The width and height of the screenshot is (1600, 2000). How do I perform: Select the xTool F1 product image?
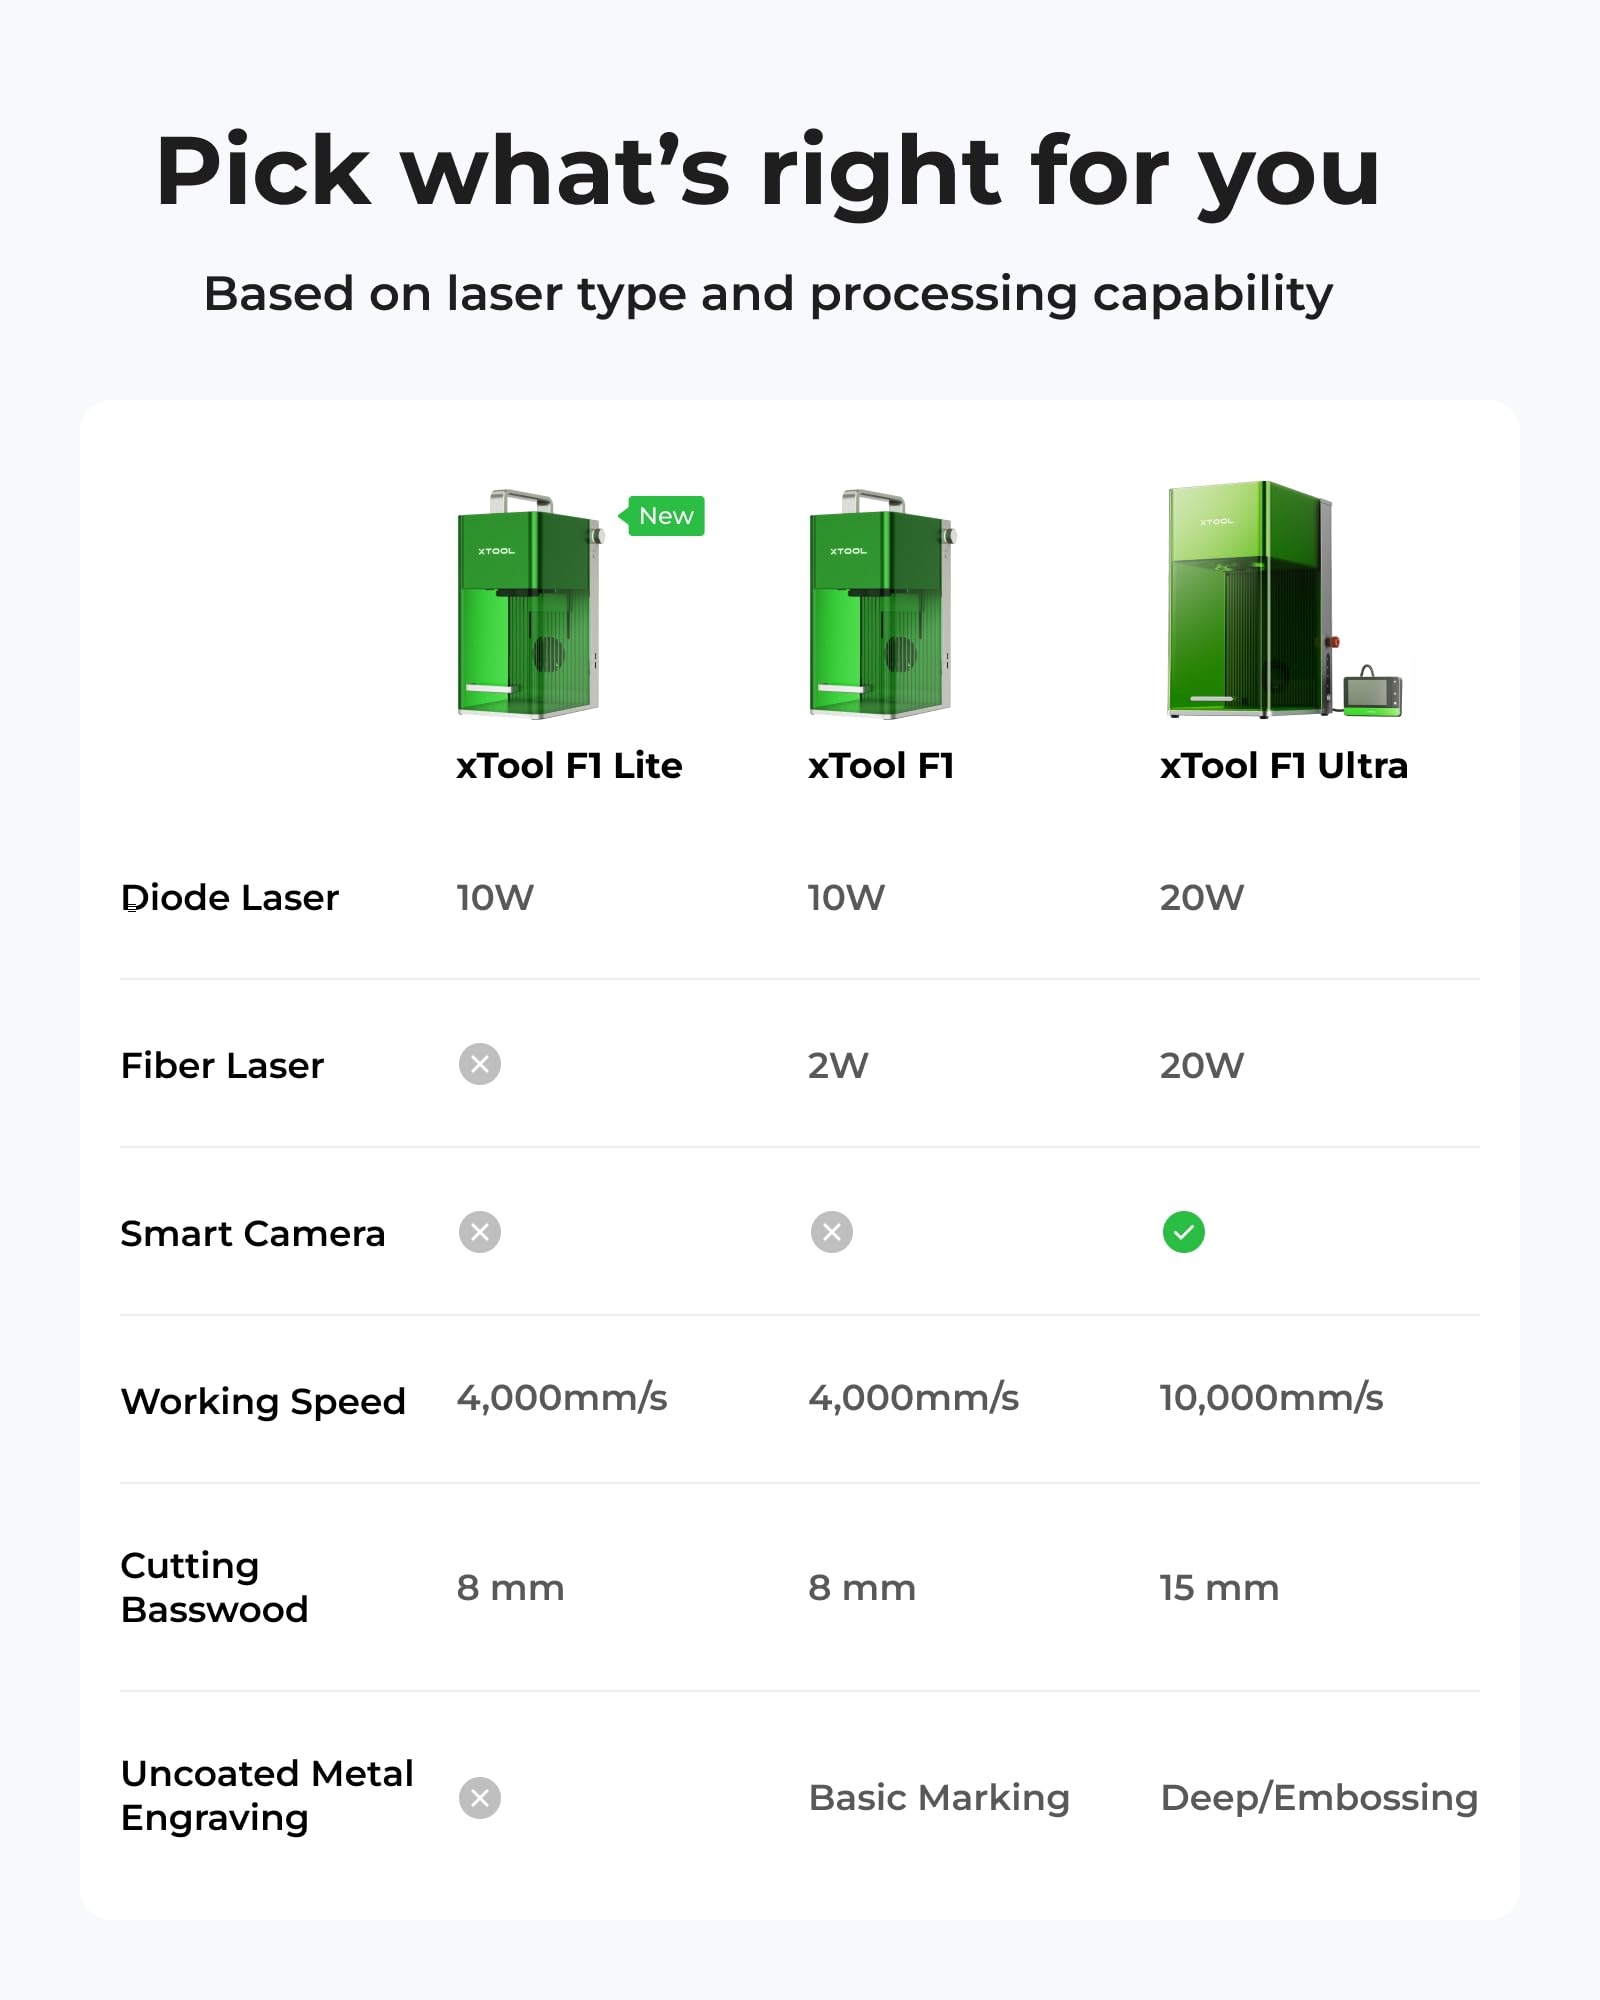[881, 604]
